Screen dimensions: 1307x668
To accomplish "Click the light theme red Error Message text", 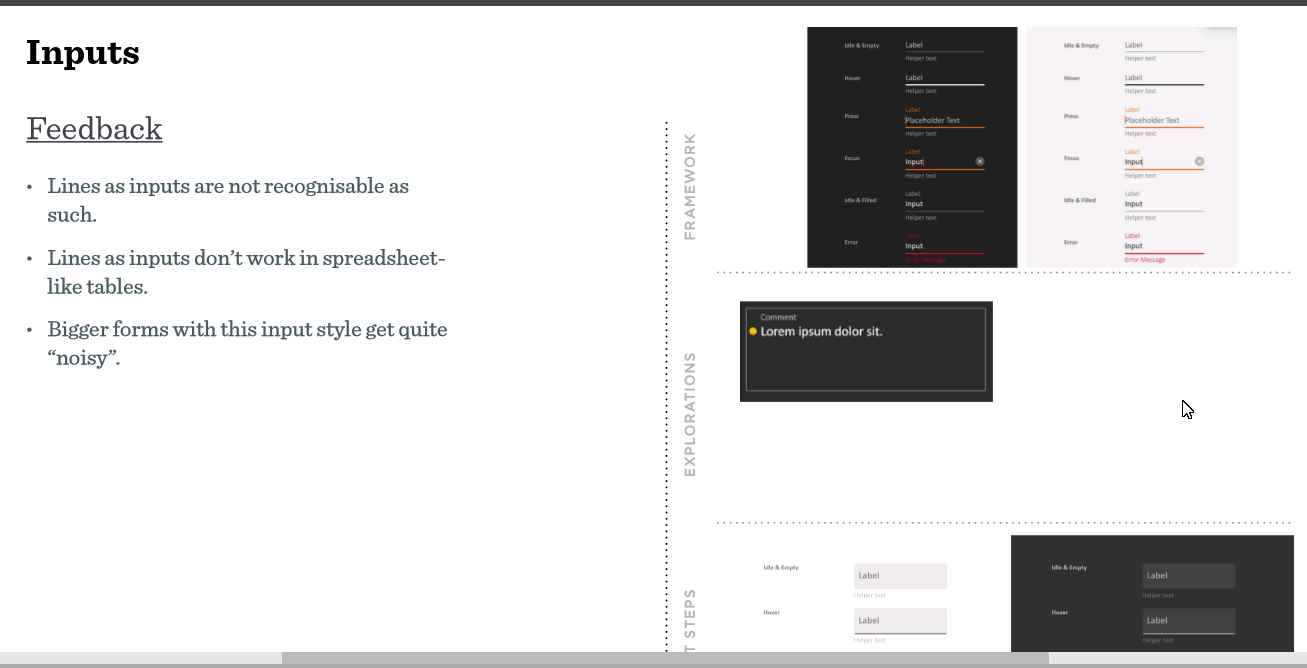I will pyautogui.click(x=1145, y=260).
